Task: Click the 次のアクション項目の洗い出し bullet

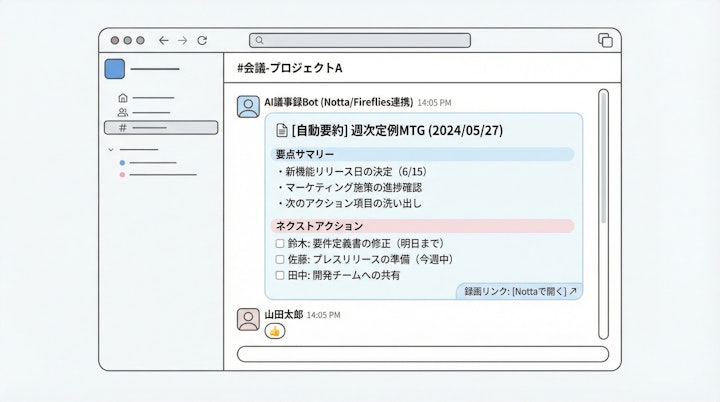Action: pyautogui.click(x=349, y=204)
